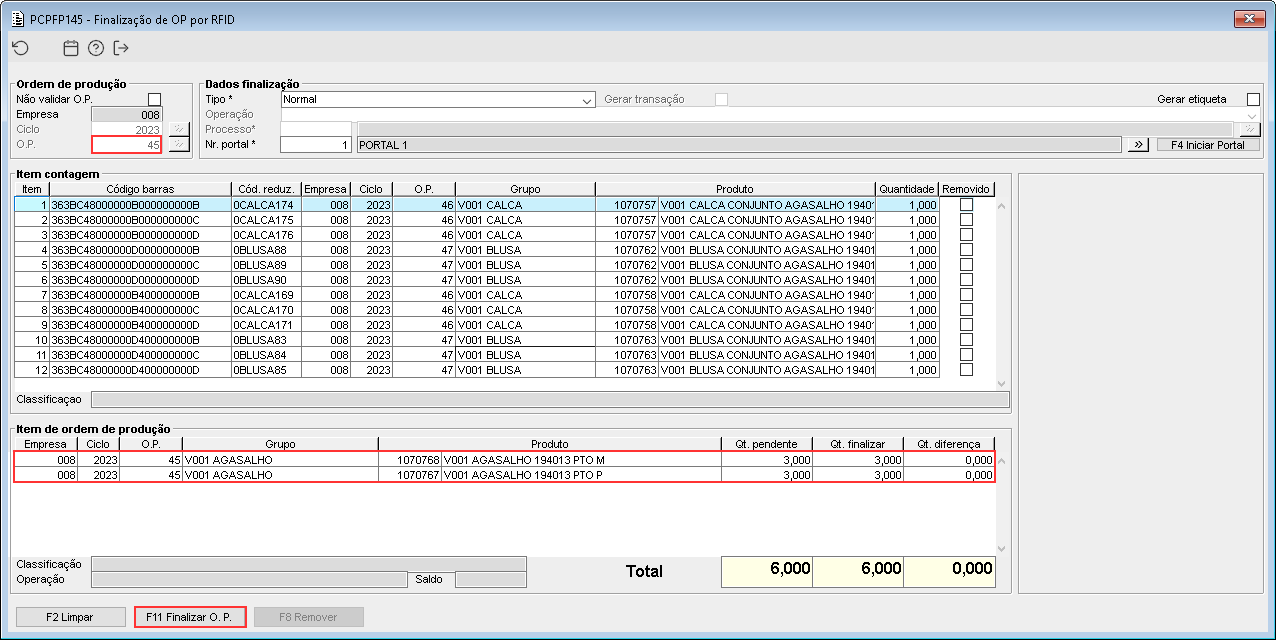Click the Qt. pendente column header
Image resolution: width=1276 pixels, height=640 pixels.
(x=766, y=444)
